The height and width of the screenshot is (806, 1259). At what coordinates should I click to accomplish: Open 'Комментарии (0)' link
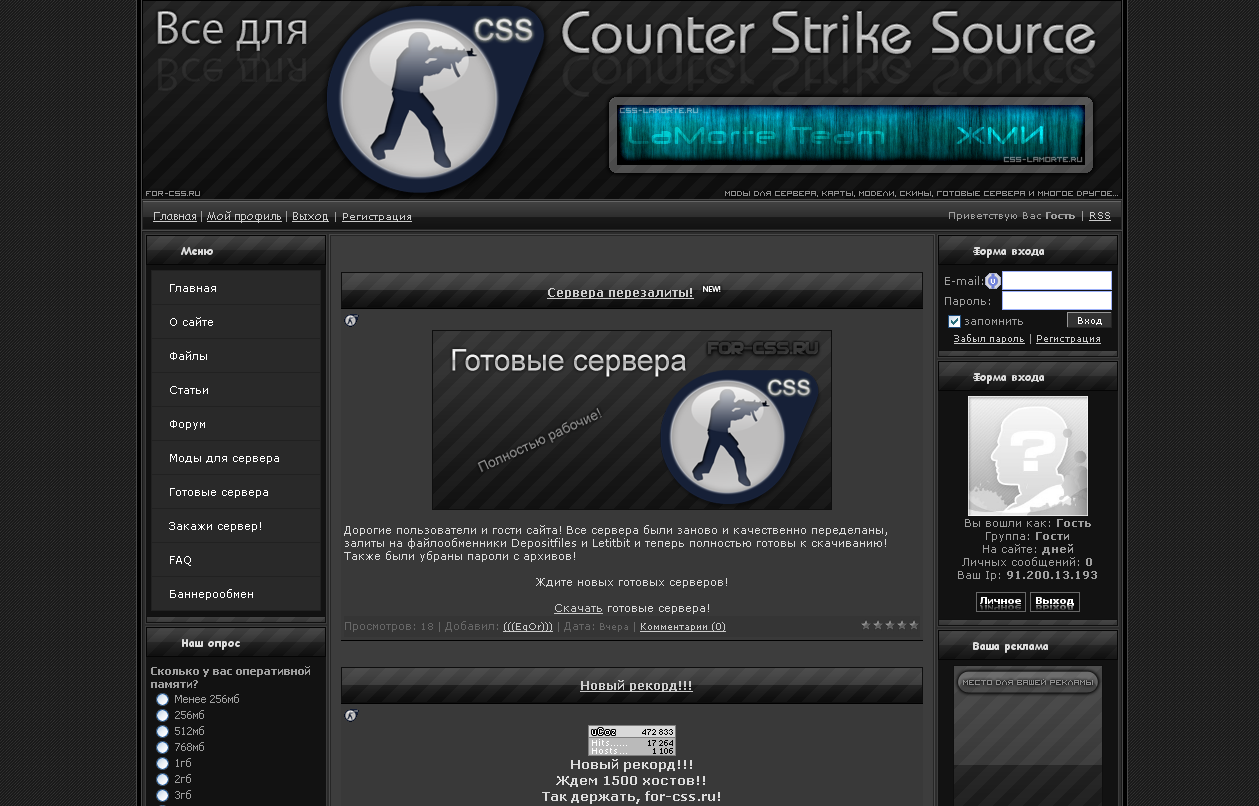pyautogui.click(x=683, y=627)
